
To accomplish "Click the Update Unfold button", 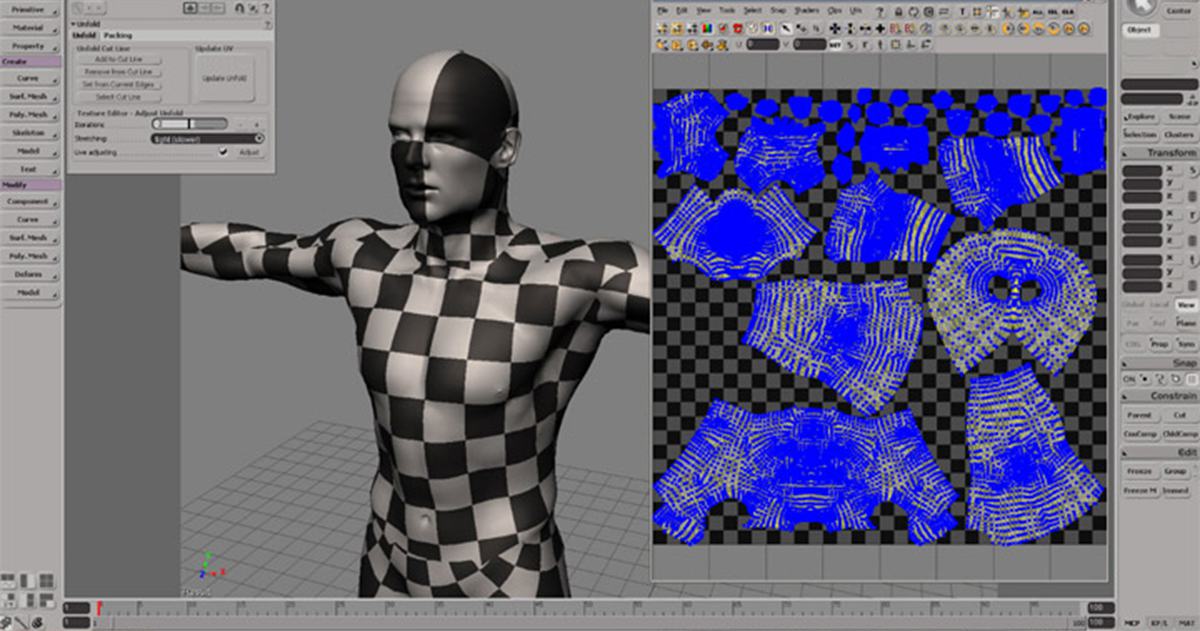I will click(224, 78).
